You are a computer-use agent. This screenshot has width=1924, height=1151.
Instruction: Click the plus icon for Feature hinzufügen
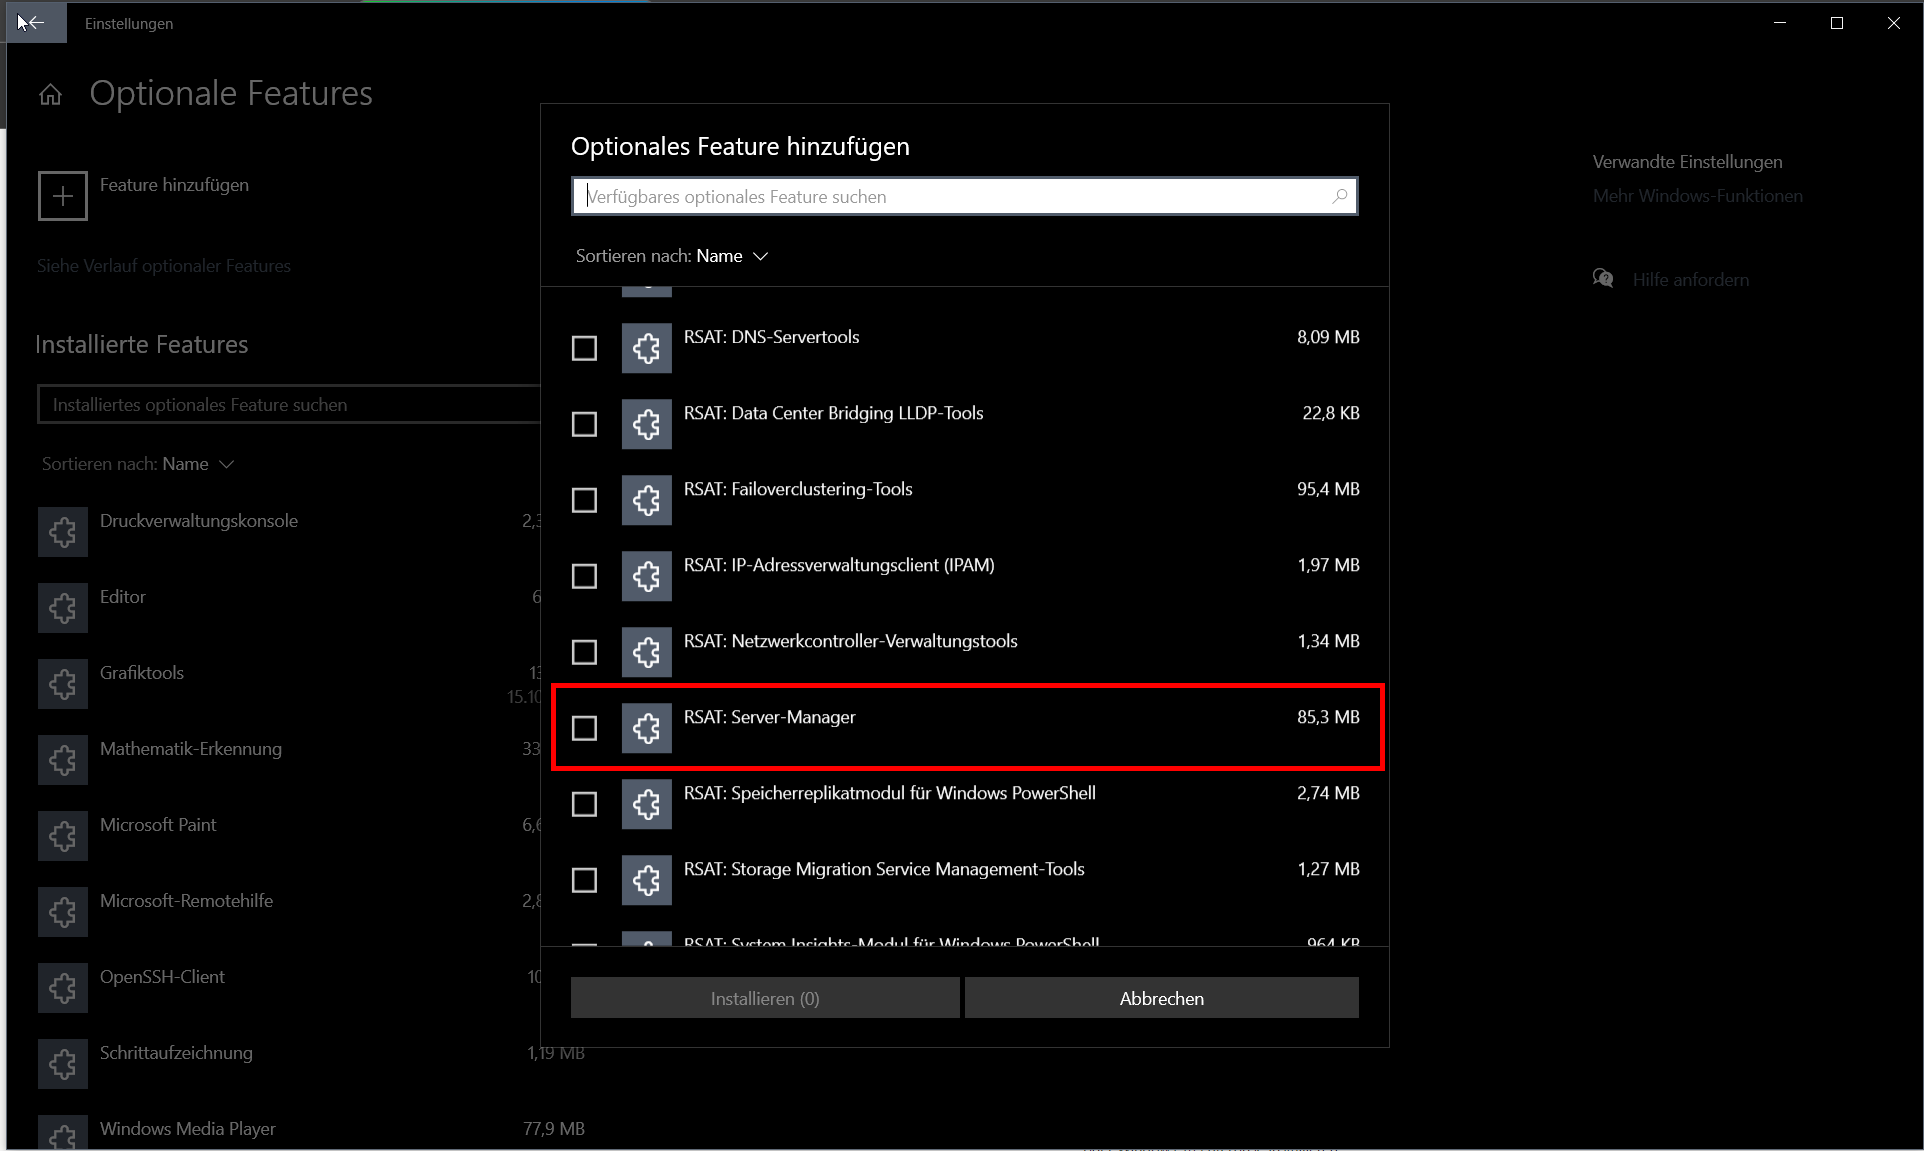(62, 196)
